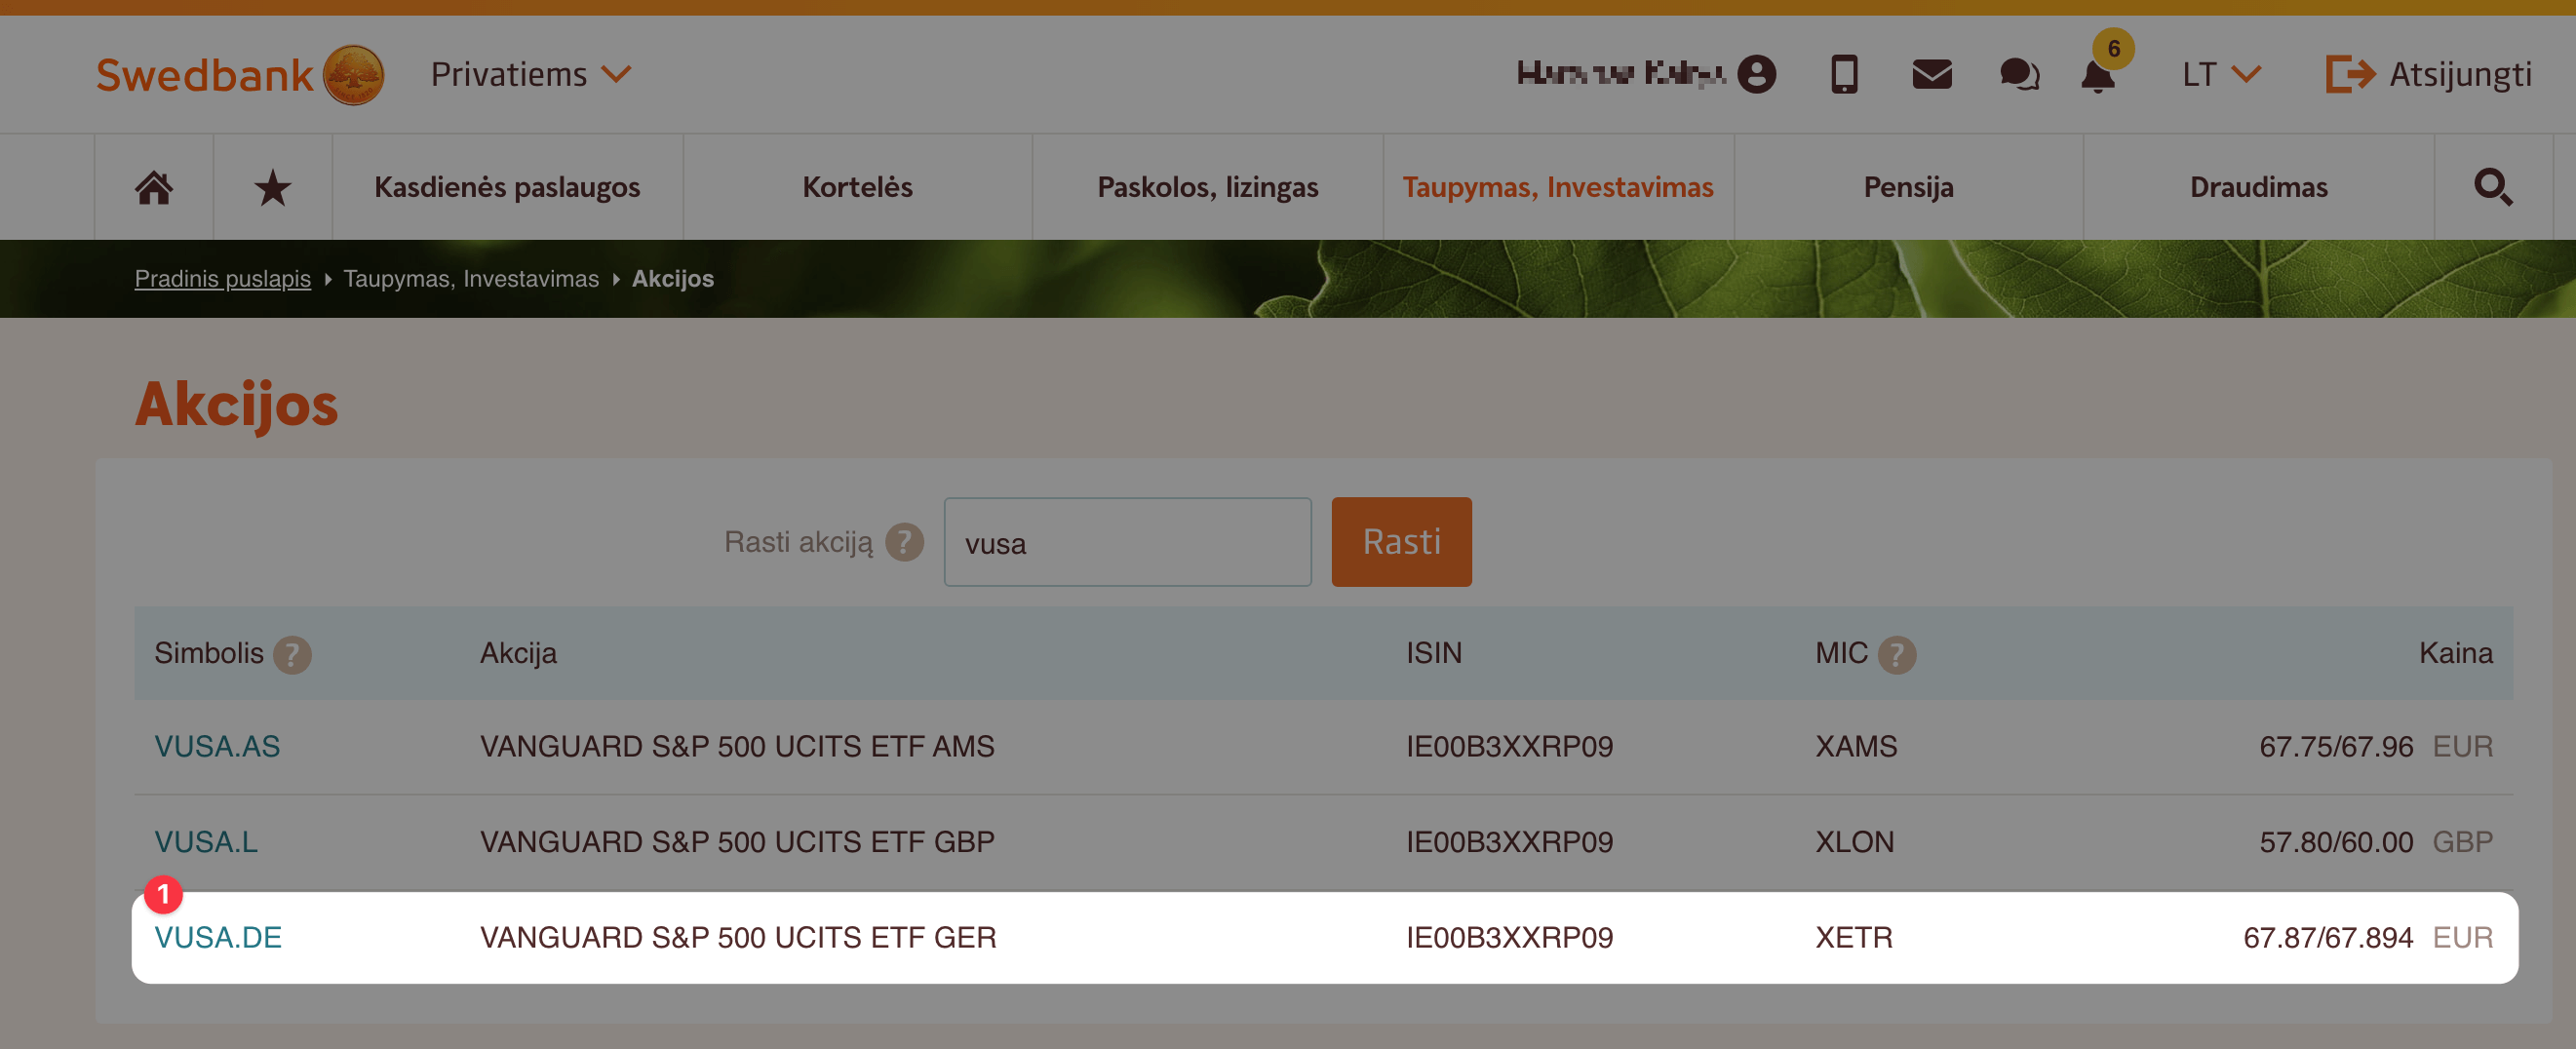Viewport: 2576px width, 1049px height.
Task: Open the user profile avatar icon
Action: [1757, 74]
